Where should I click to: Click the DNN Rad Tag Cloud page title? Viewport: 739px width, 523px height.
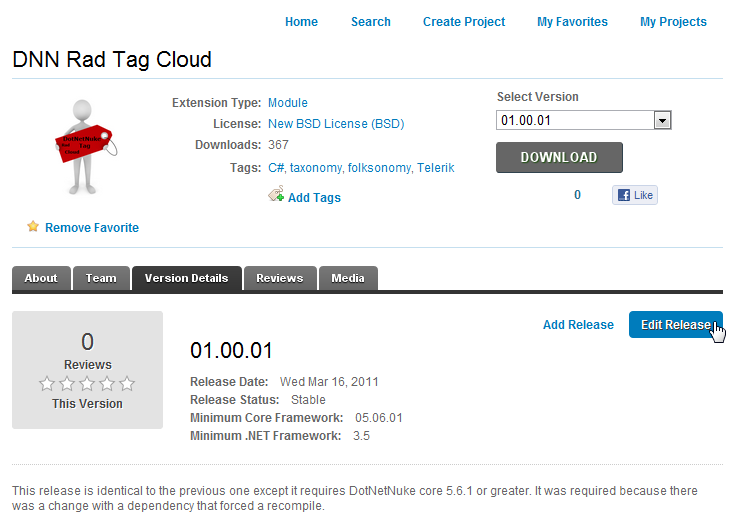112,60
